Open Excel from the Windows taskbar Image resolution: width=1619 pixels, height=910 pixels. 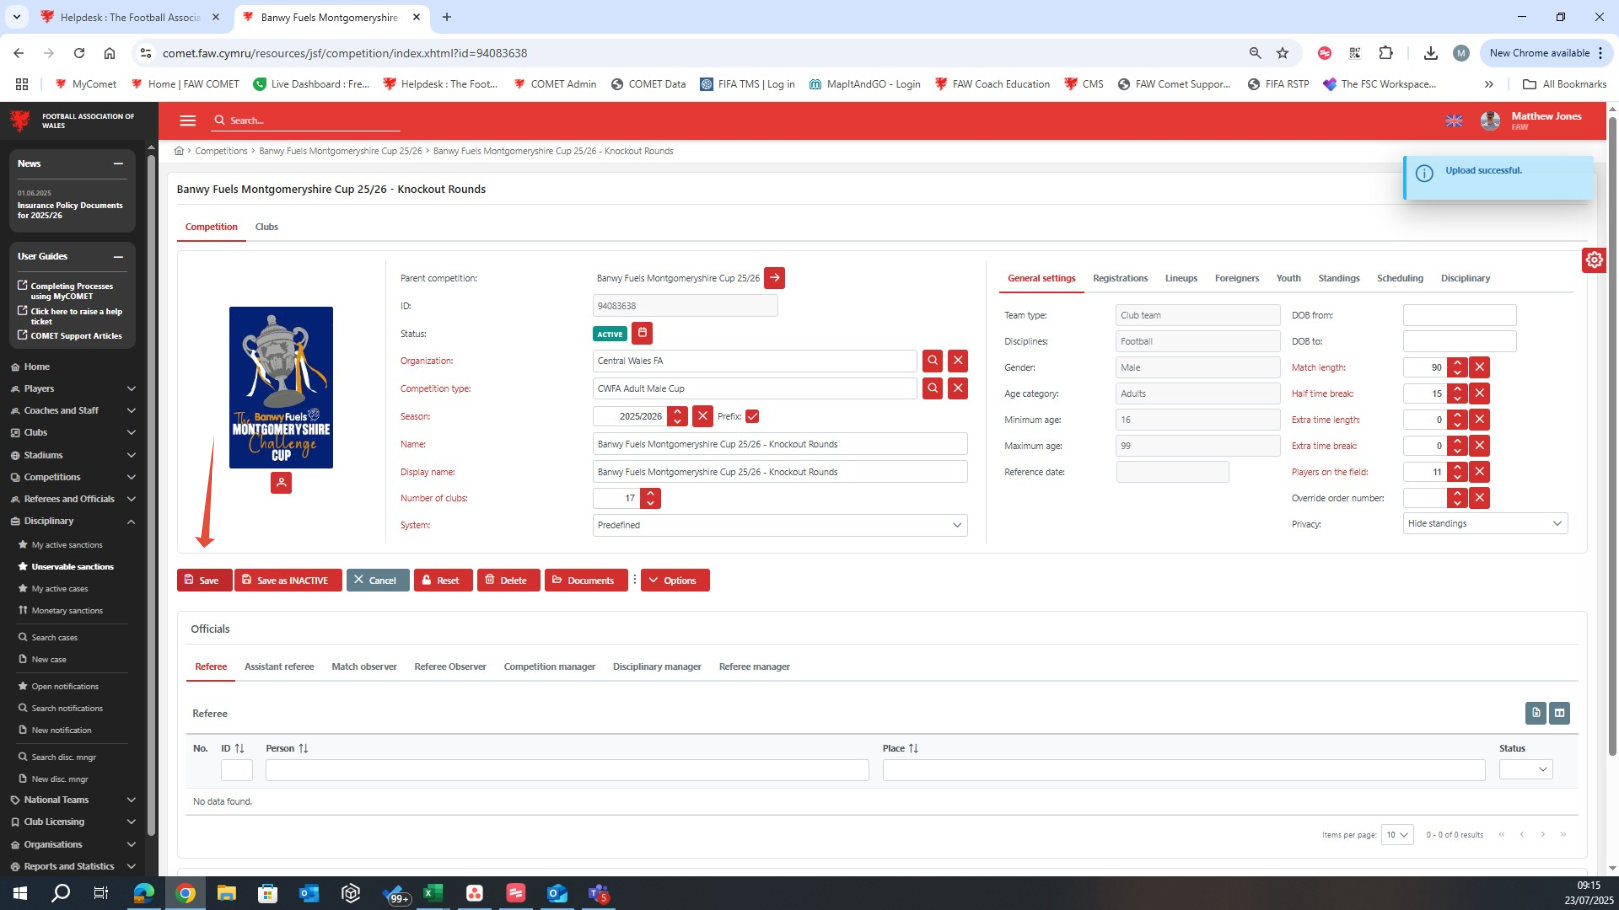[x=433, y=893]
